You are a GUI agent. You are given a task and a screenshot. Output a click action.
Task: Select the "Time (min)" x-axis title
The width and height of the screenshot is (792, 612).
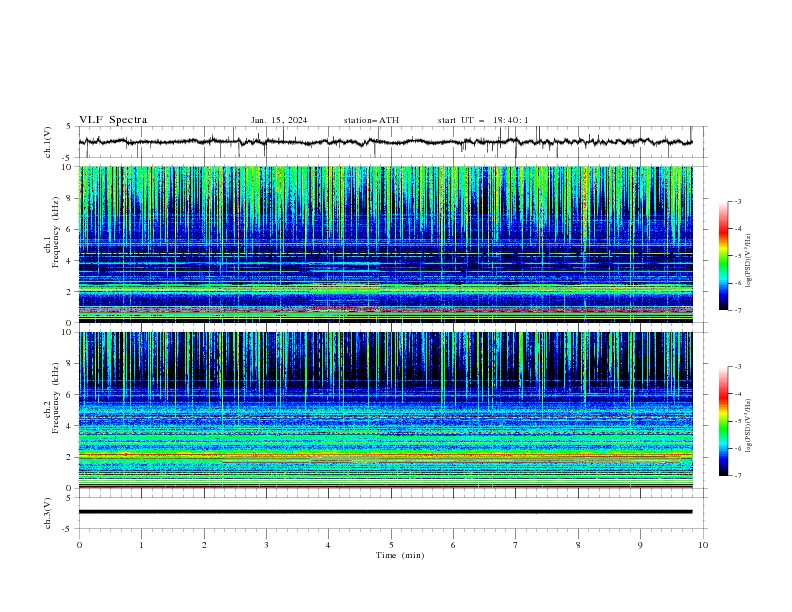[x=400, y=555]
